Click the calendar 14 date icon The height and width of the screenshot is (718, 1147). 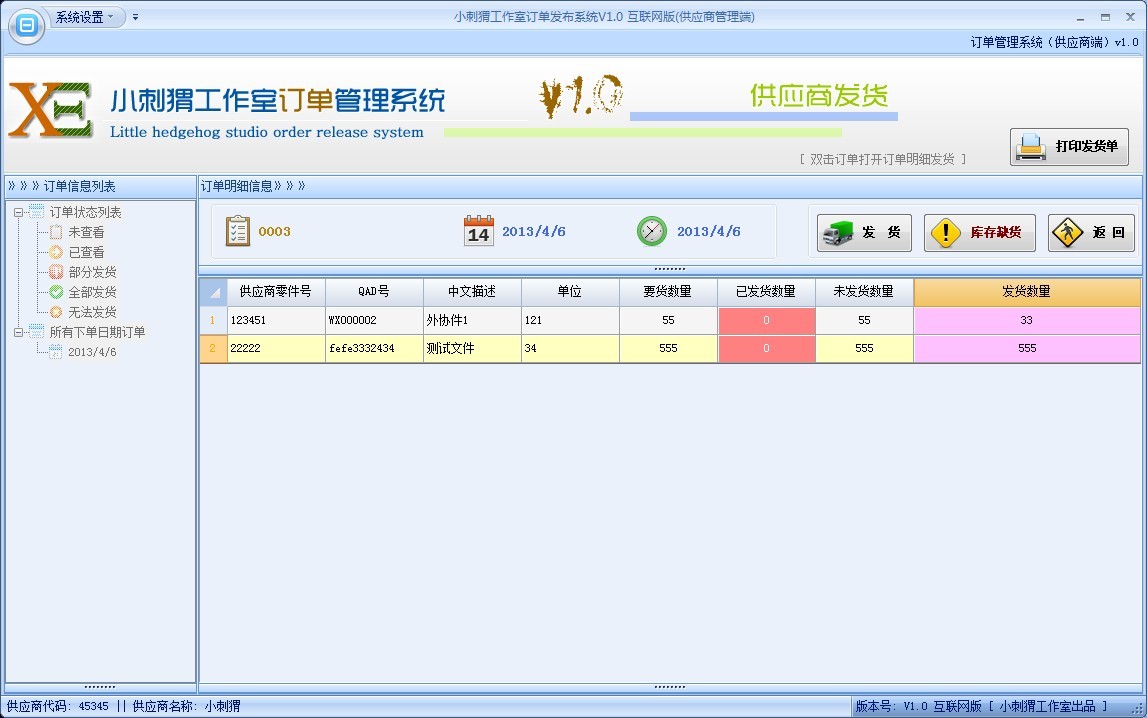click(478, 231)
